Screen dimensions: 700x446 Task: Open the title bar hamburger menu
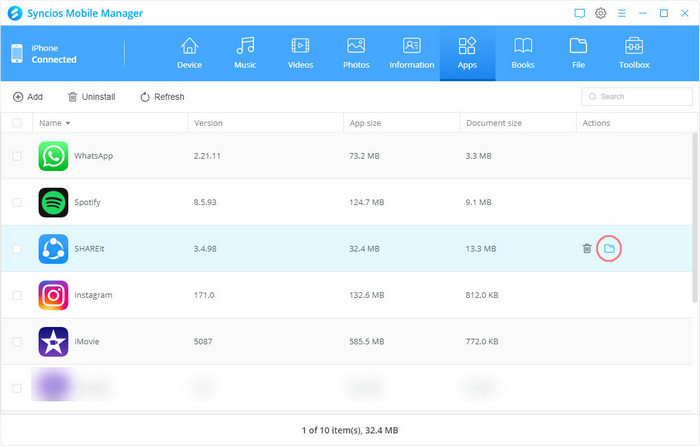pyautogui.click(x=622, y=13)
